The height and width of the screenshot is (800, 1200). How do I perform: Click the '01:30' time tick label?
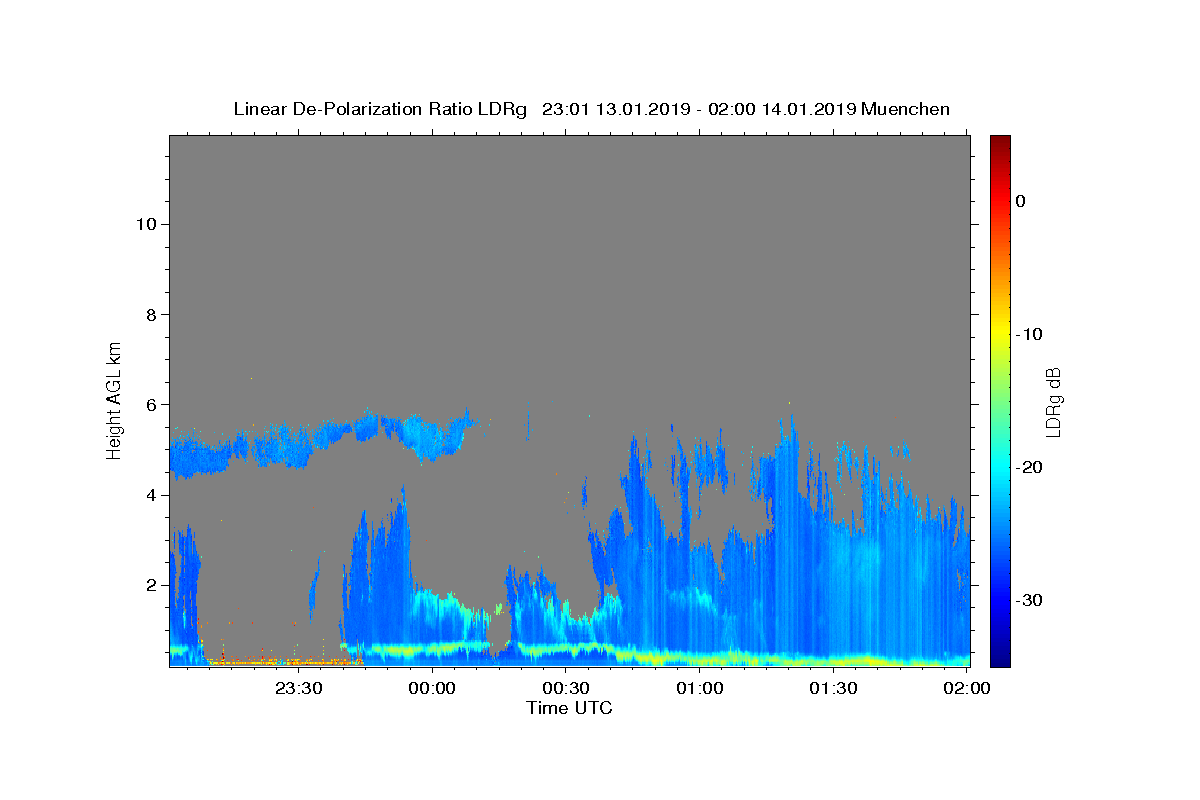click(834, 688)
